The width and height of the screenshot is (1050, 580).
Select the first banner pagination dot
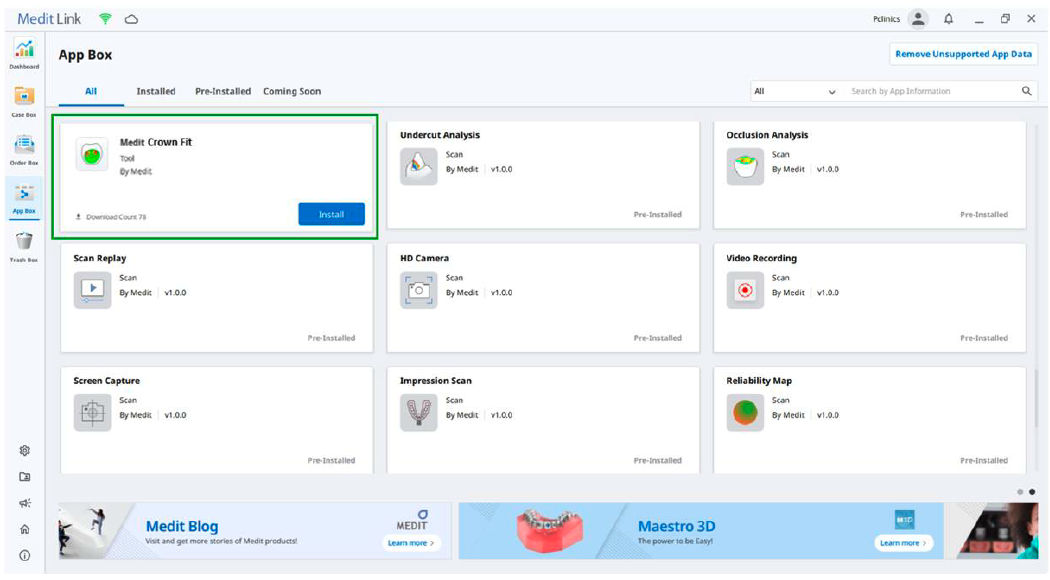1020,492
